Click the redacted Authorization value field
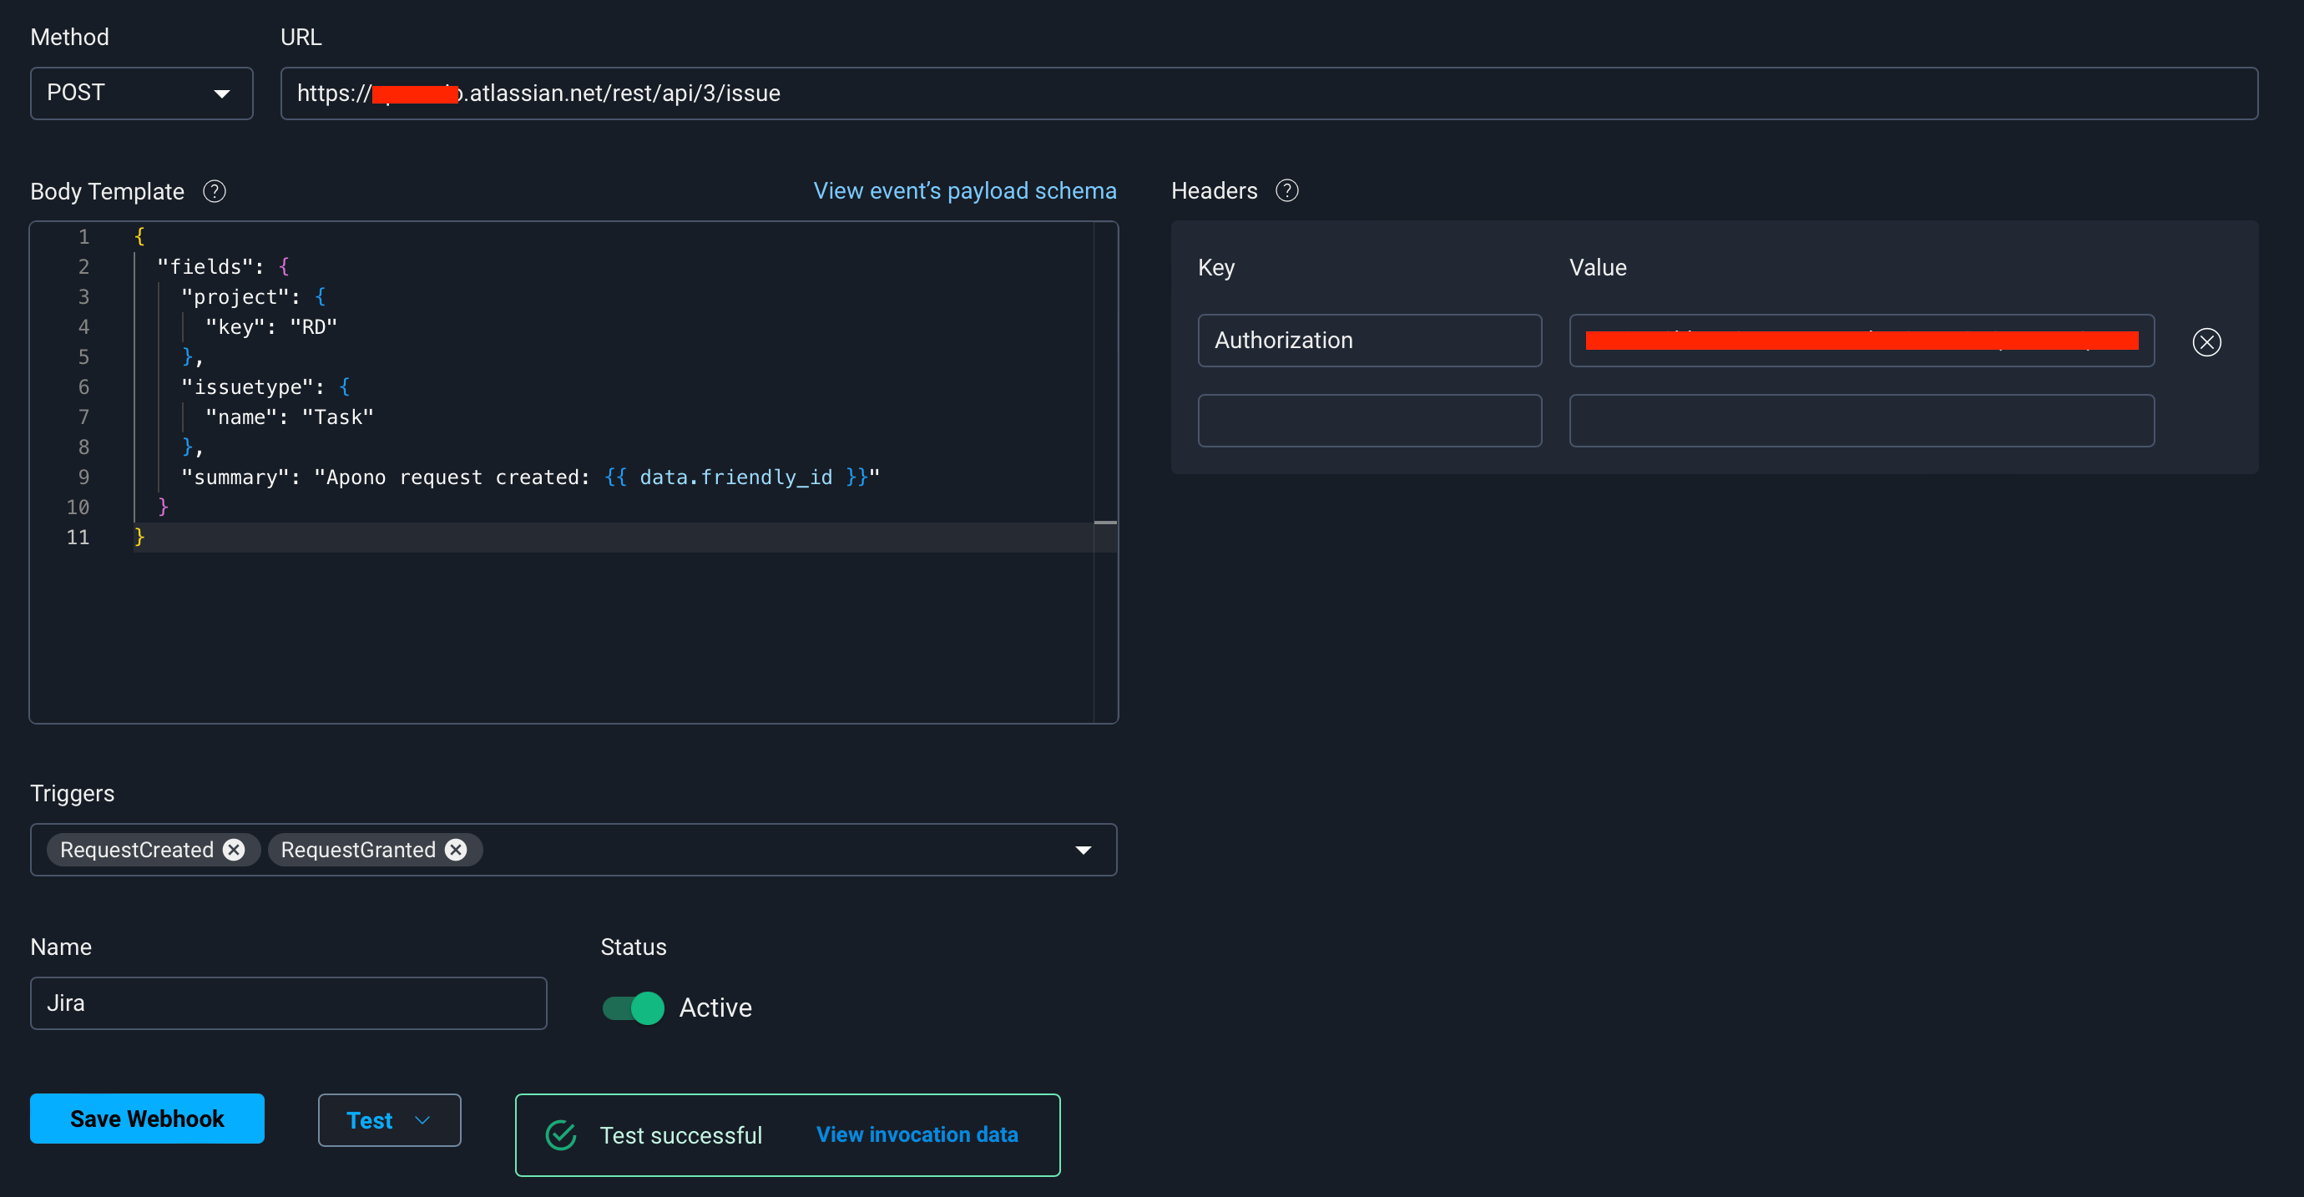Viewport: 2304px width, 1197px height. point(1860,340)
